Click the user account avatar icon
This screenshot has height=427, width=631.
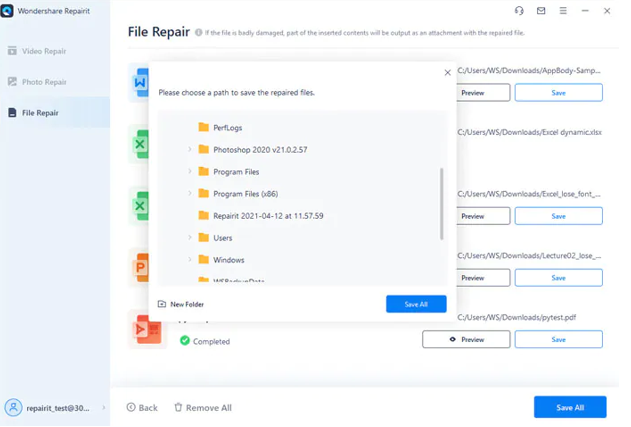[14, 408]
